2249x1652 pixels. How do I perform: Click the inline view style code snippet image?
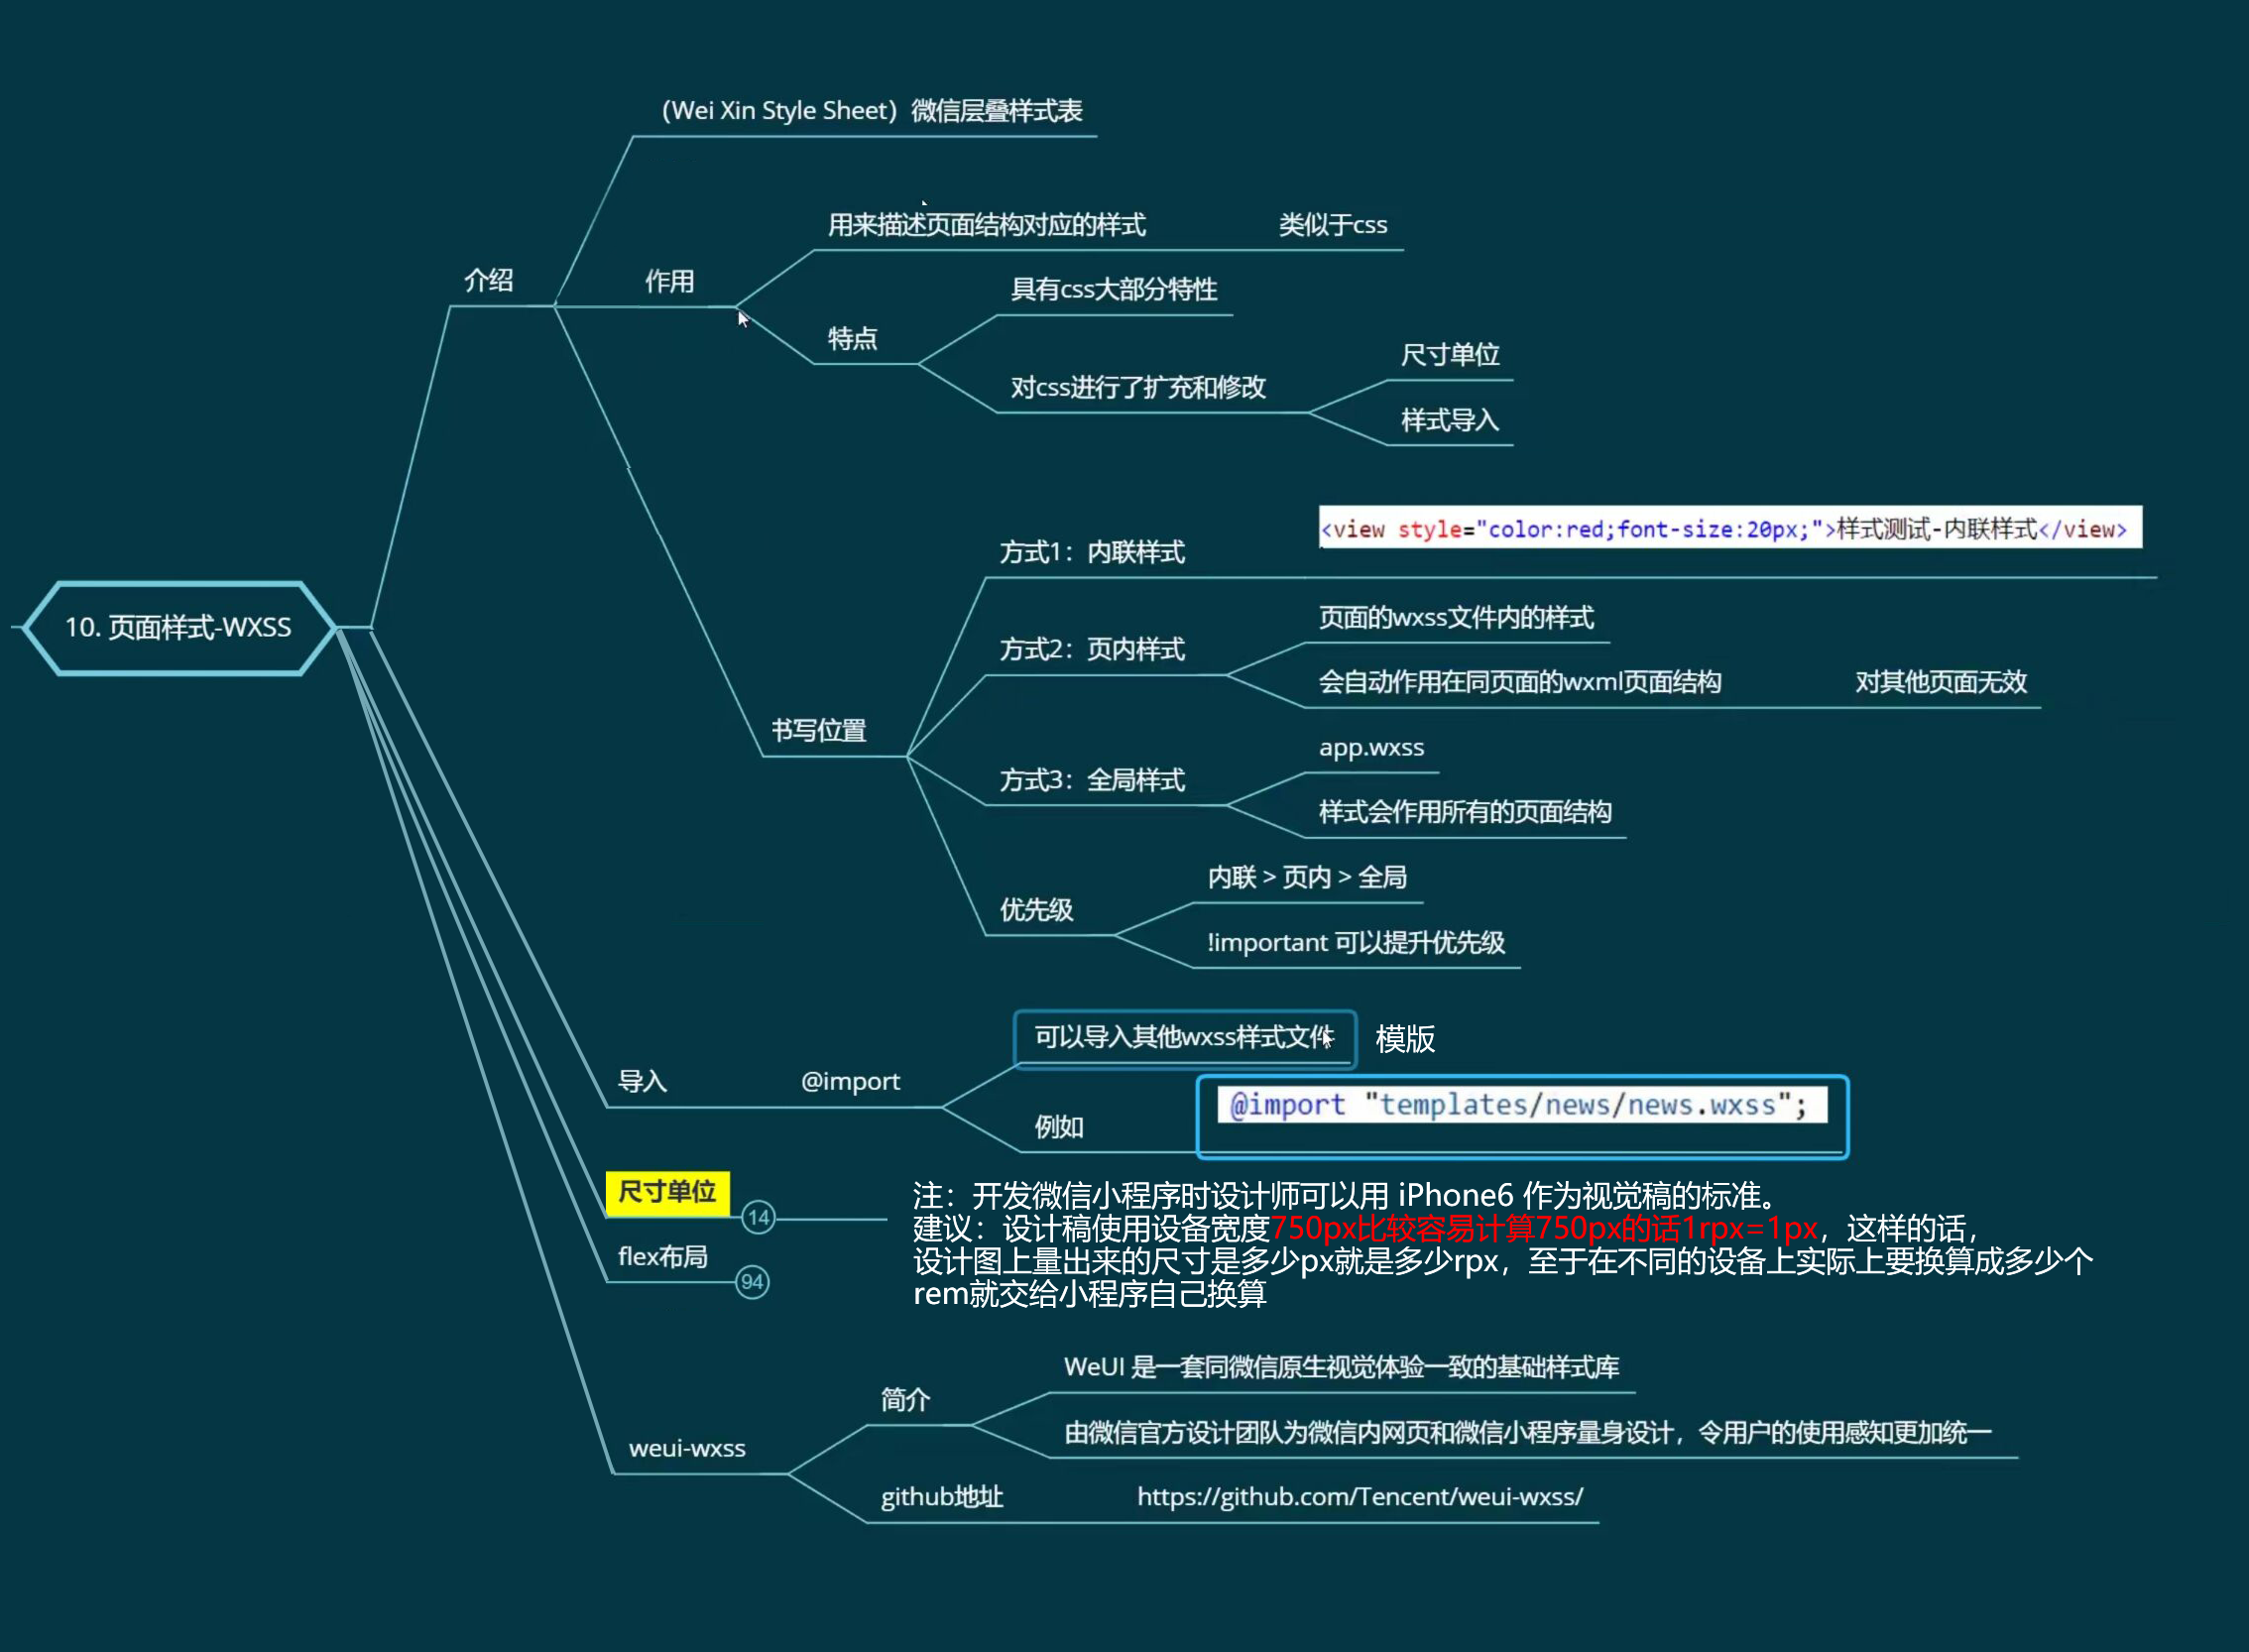pyautogui.click(x=1730, y=527)
